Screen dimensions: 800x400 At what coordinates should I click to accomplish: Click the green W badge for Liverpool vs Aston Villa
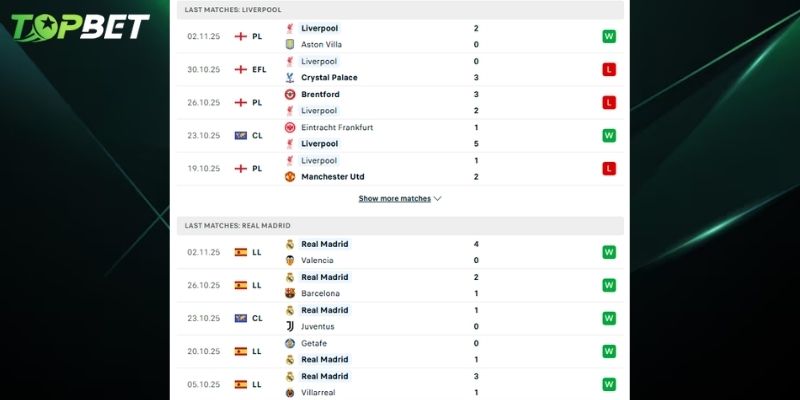pyautogui.click(x=608, y=37)
